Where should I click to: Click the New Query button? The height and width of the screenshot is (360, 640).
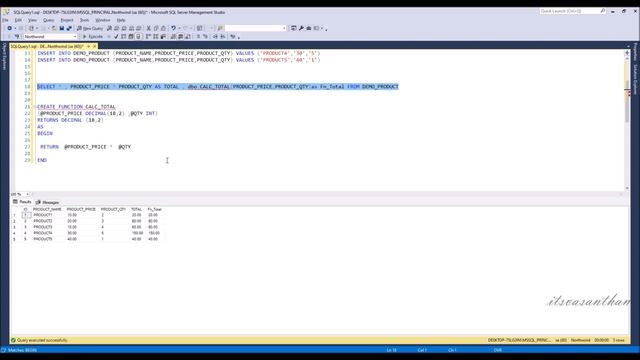[x=90, y=28]
